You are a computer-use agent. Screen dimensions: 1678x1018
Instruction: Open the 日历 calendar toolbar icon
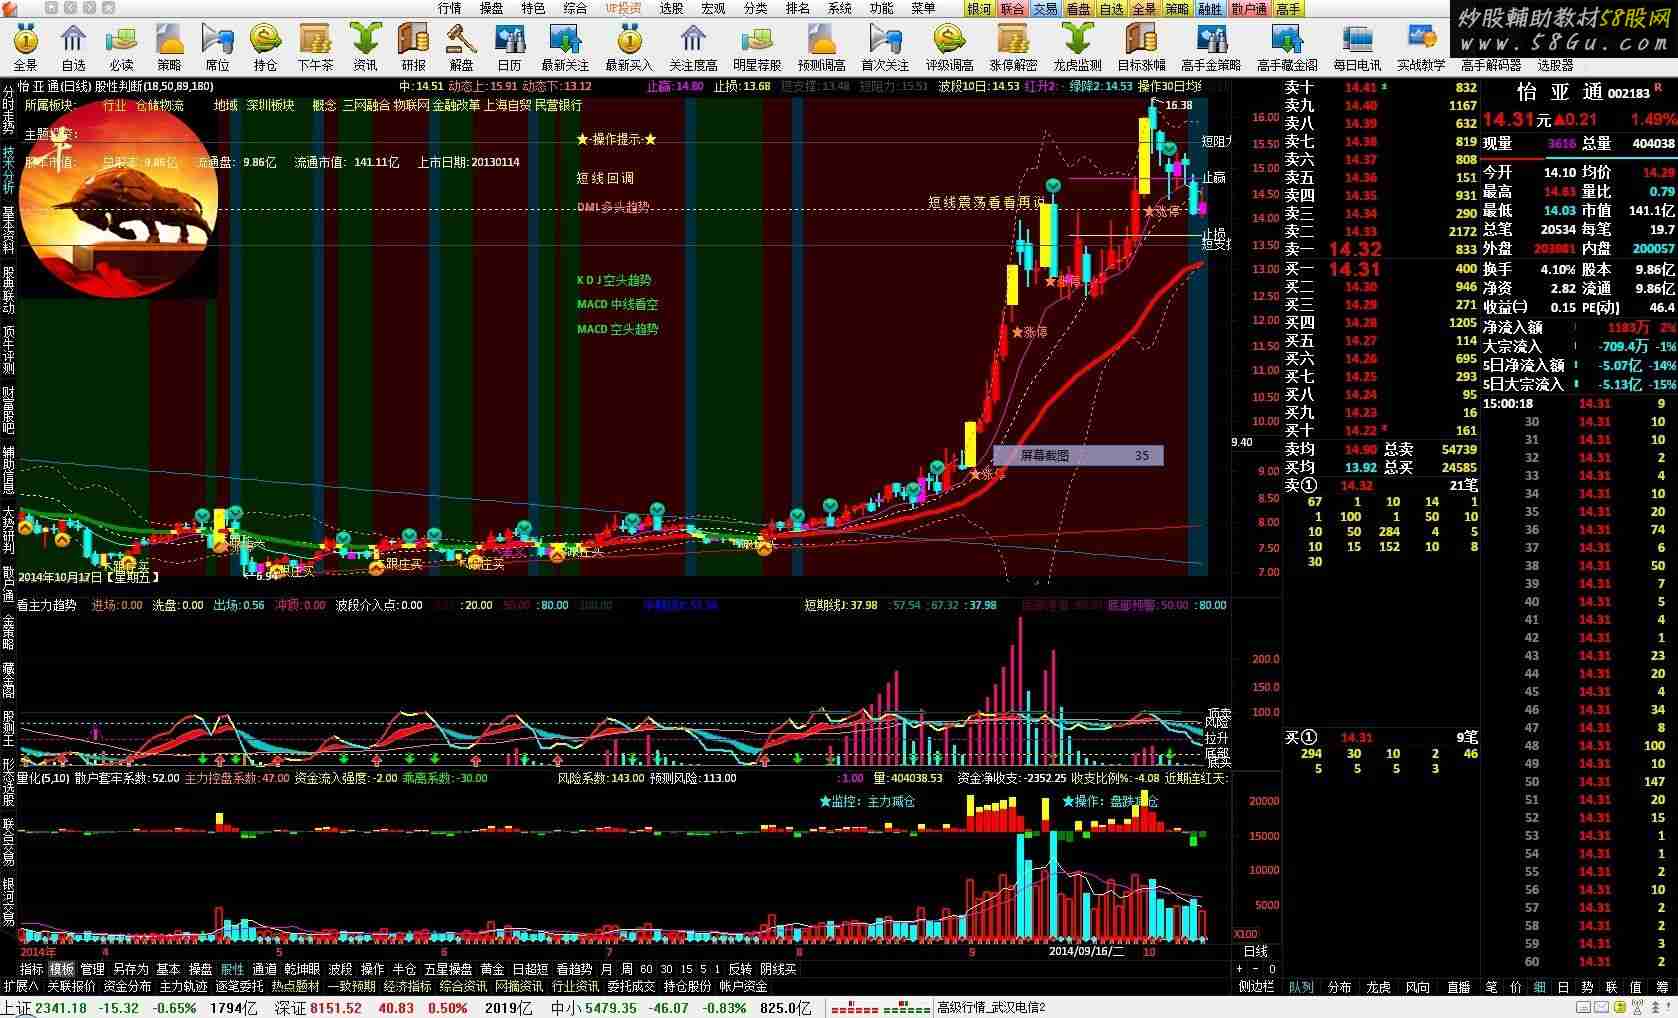(510, 47)
